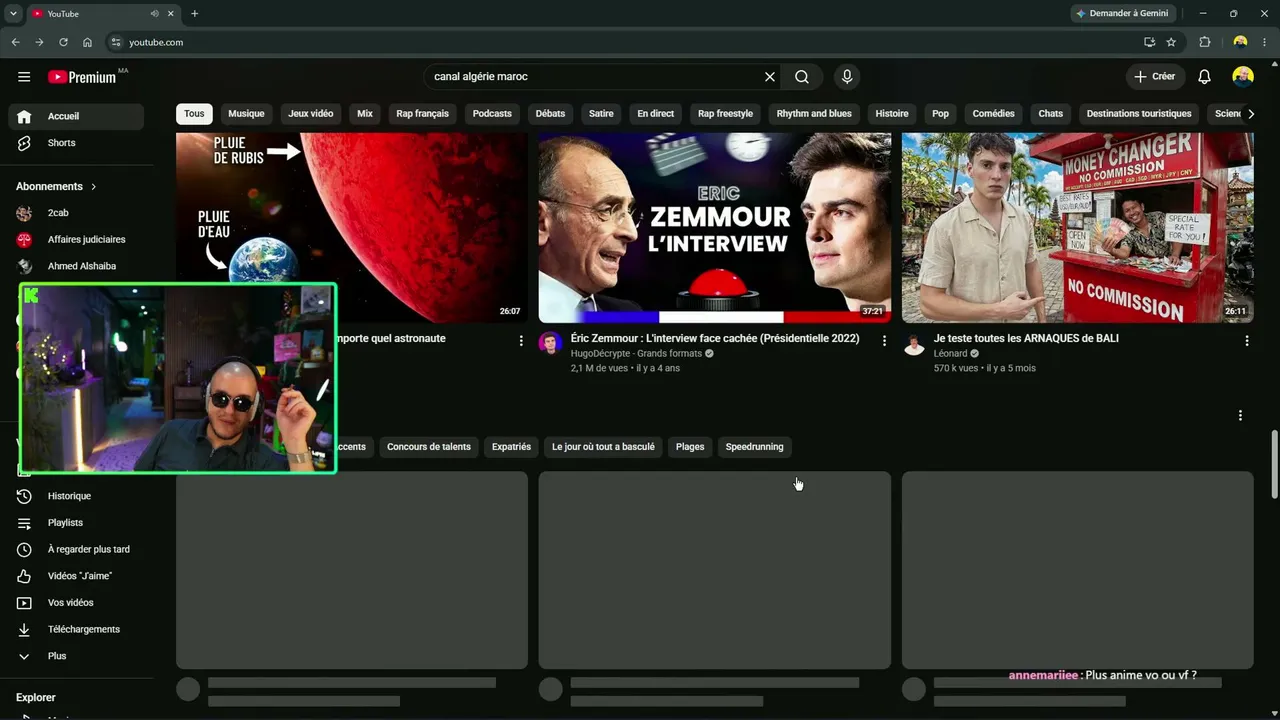Click the magnifying glass search button

(x=802, y=77)
